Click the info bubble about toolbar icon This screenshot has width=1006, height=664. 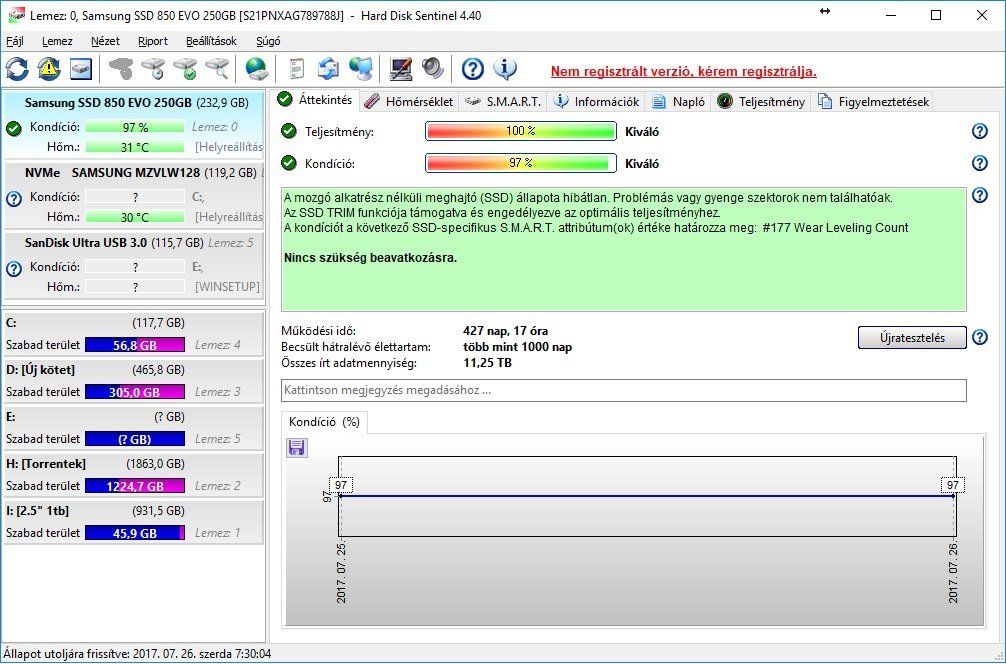coord(505,69)
